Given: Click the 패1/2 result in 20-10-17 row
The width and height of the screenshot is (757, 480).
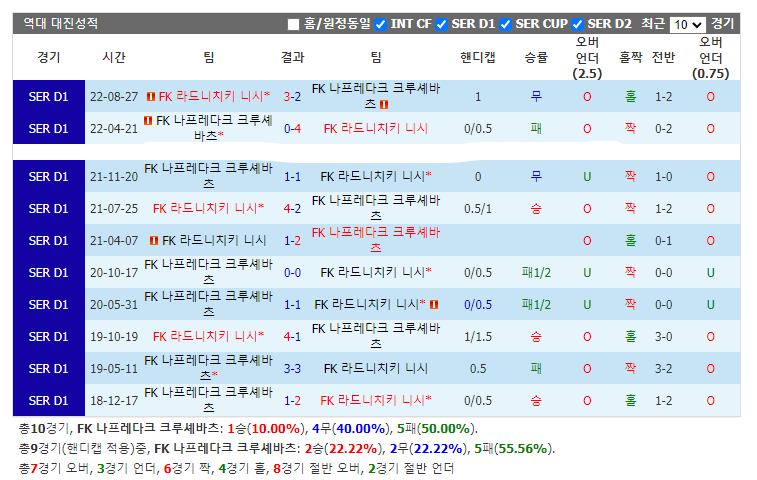Looking at the screenshot, I should 536,272.
